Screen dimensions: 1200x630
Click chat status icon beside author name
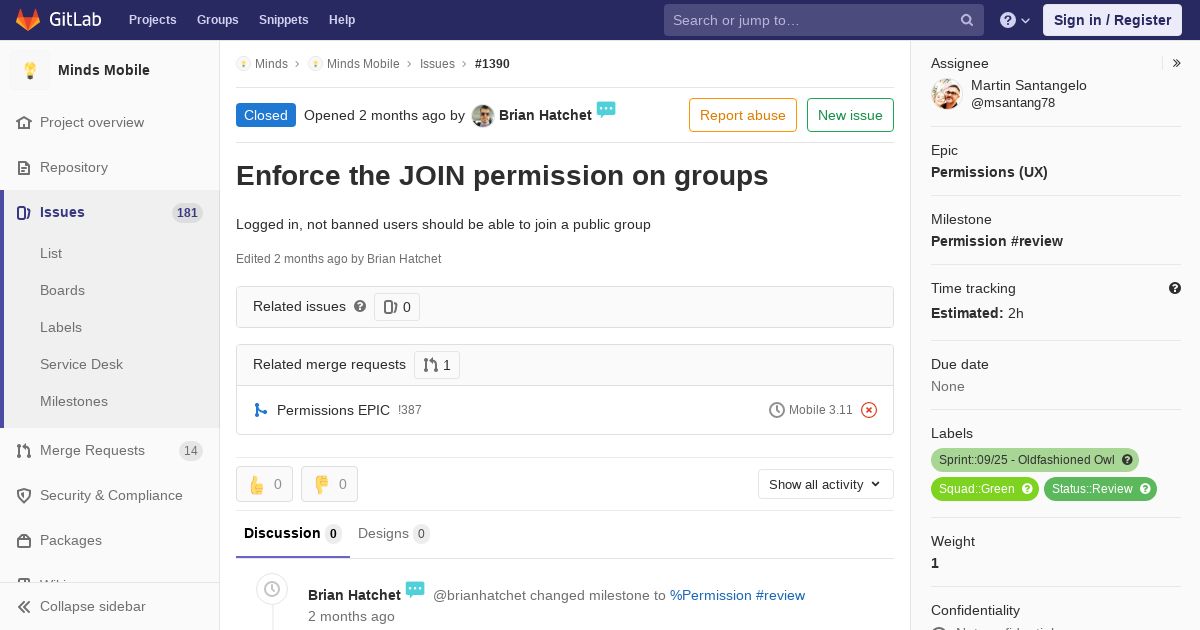606,109
